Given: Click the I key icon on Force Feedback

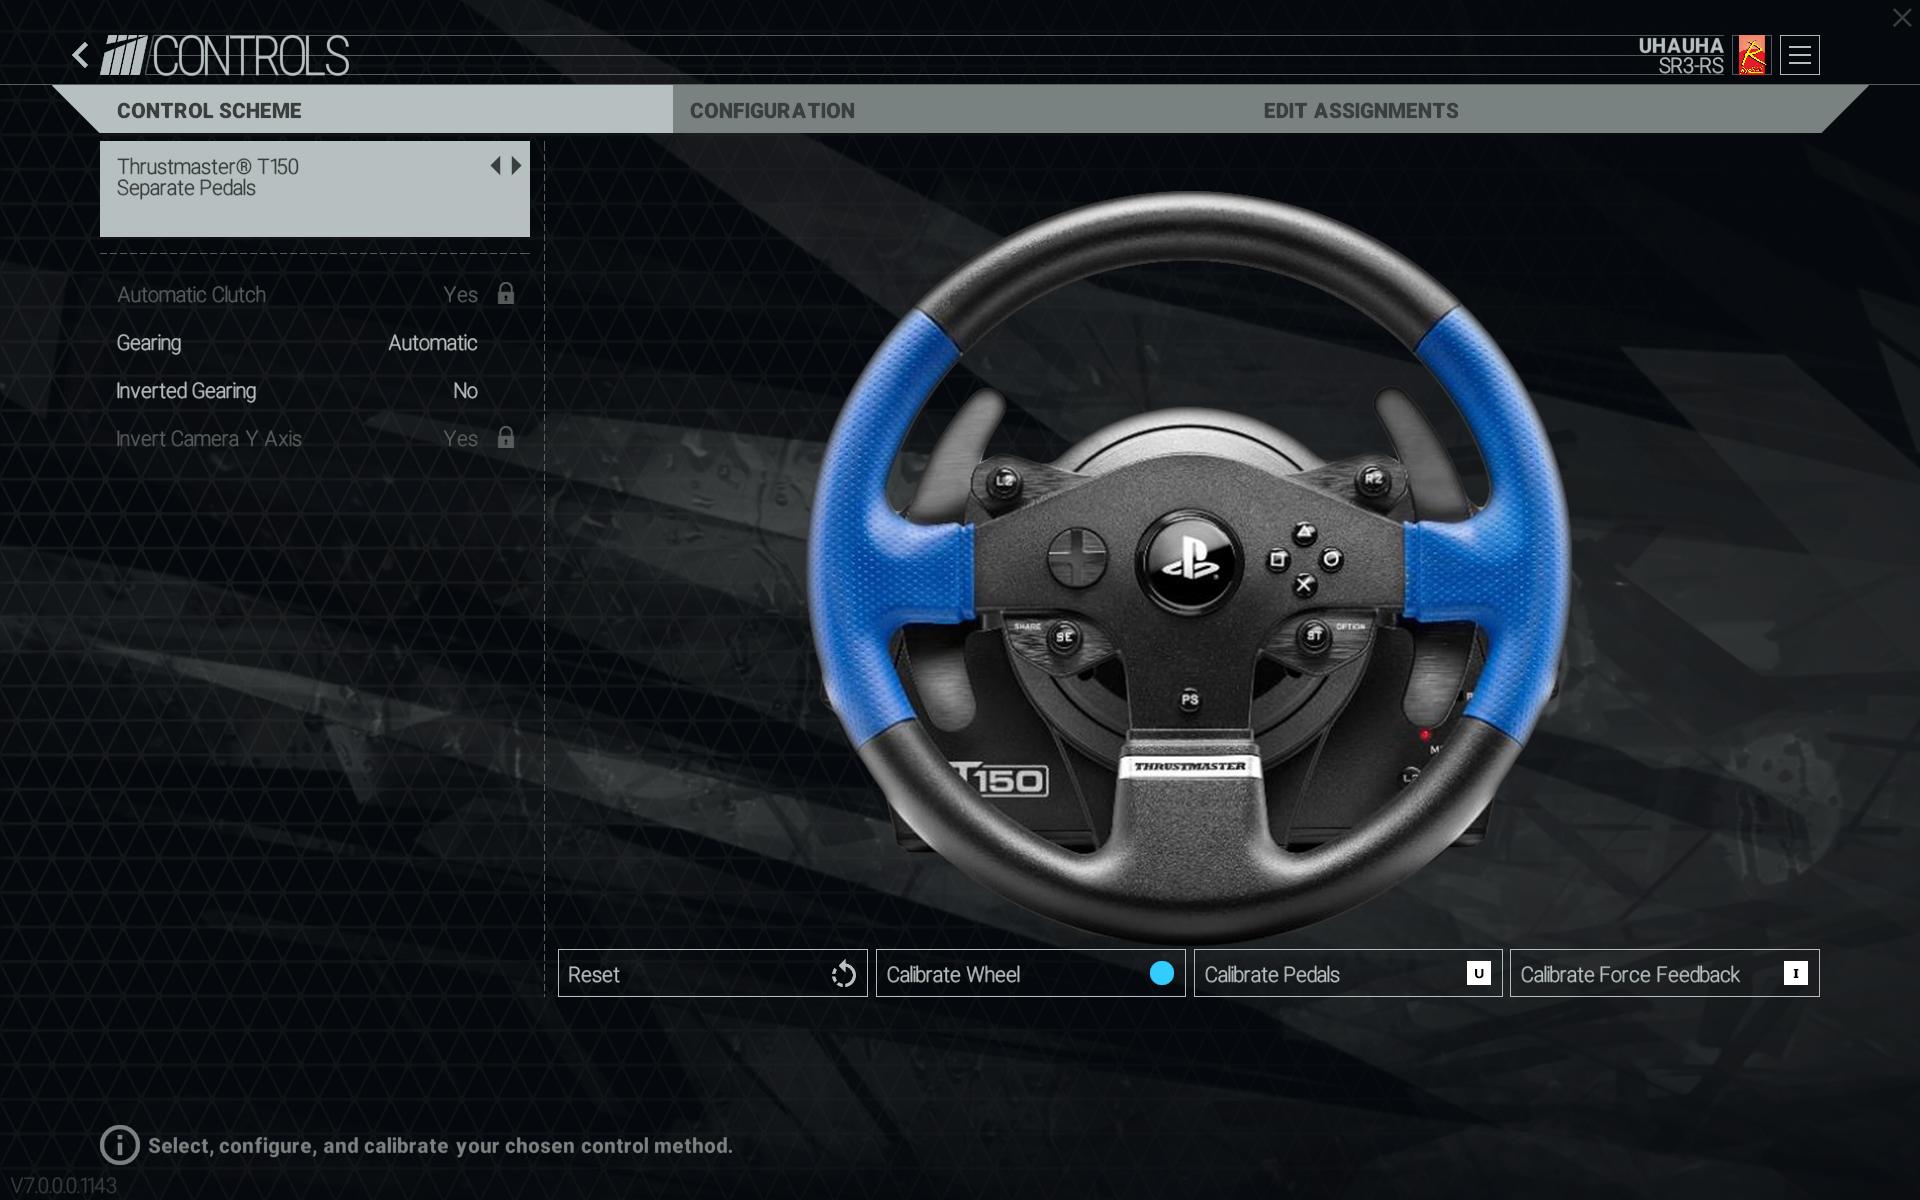Looking at the screenshot, I should (x=1795, y=973).
